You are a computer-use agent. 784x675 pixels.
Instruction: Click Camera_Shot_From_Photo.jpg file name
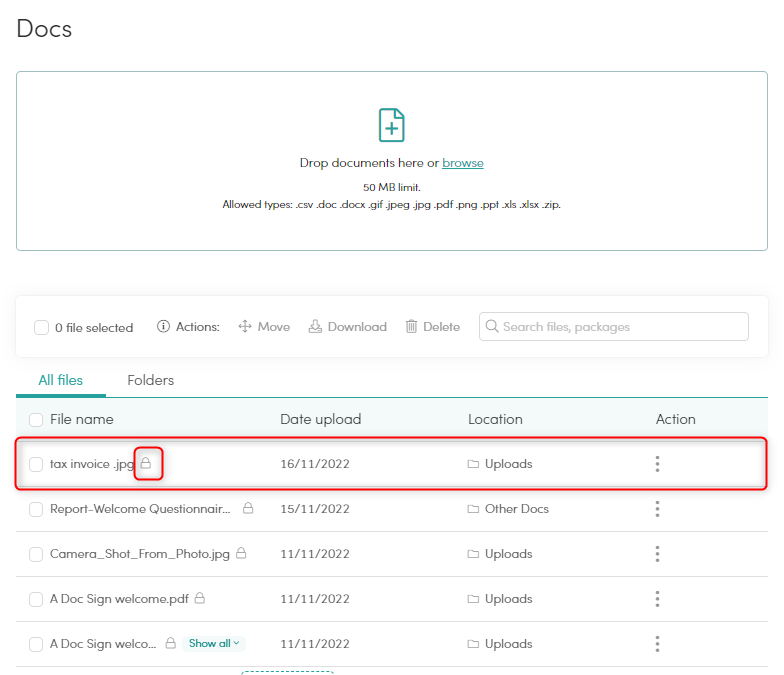pos(140,554)
